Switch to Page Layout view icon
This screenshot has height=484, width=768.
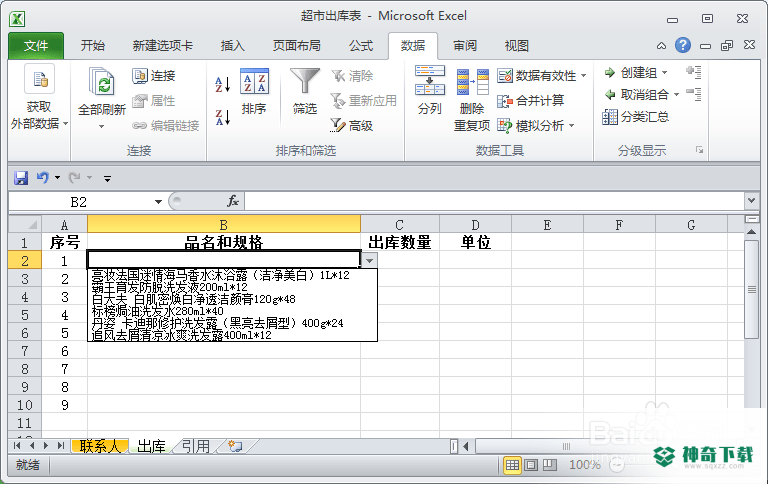click(531, 465)
